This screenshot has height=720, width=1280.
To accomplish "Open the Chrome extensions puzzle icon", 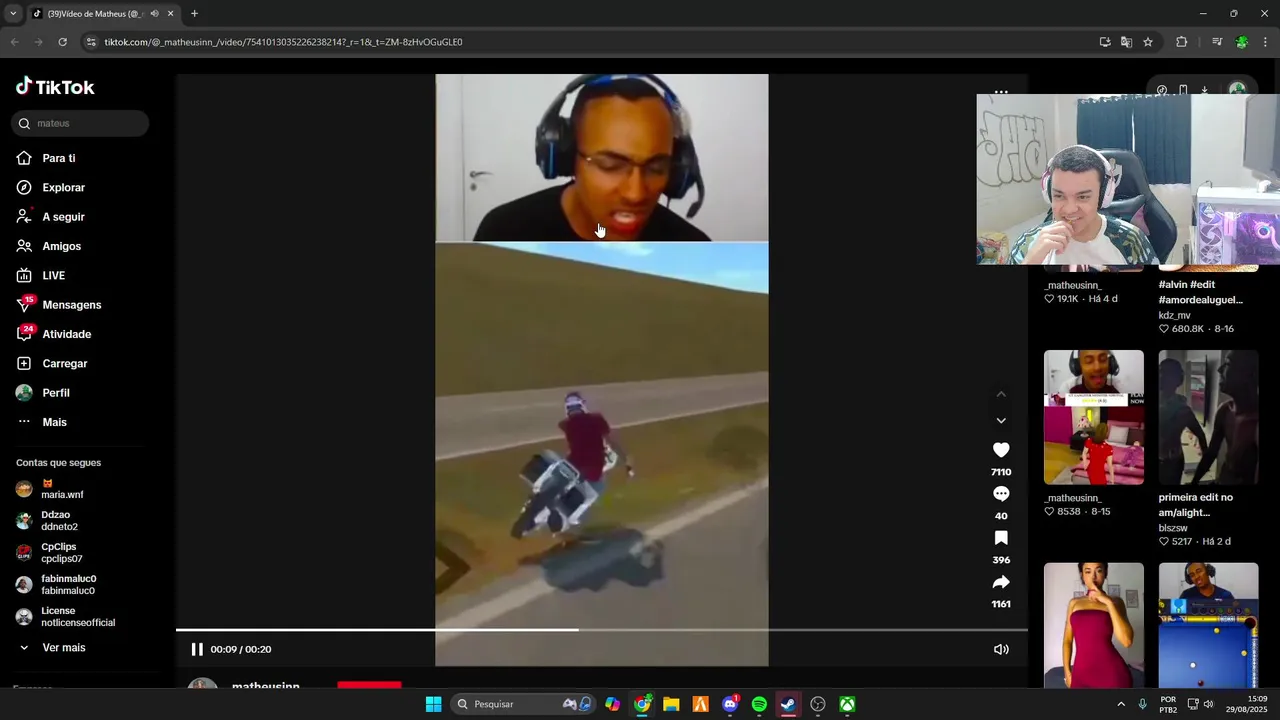I will point(1181,42).
